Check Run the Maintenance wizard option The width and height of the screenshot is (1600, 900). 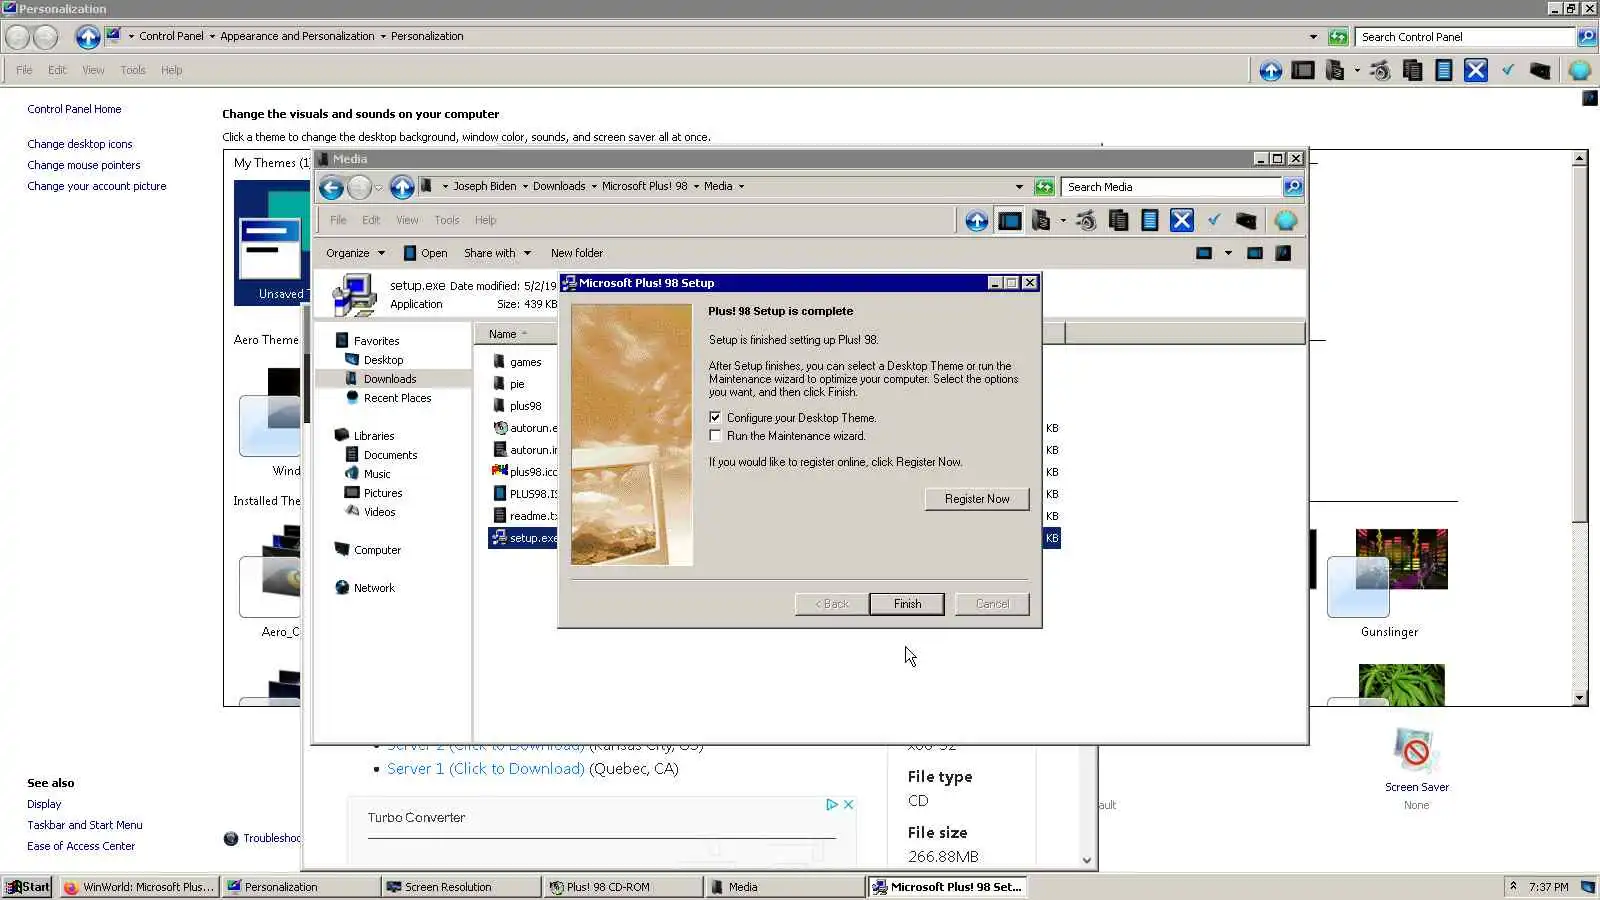[715, 435]
